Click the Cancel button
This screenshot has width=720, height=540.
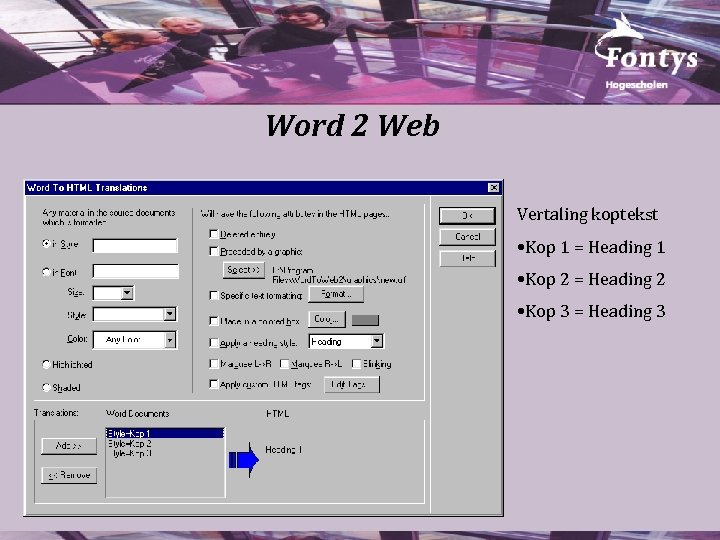[x=467, y=237]
